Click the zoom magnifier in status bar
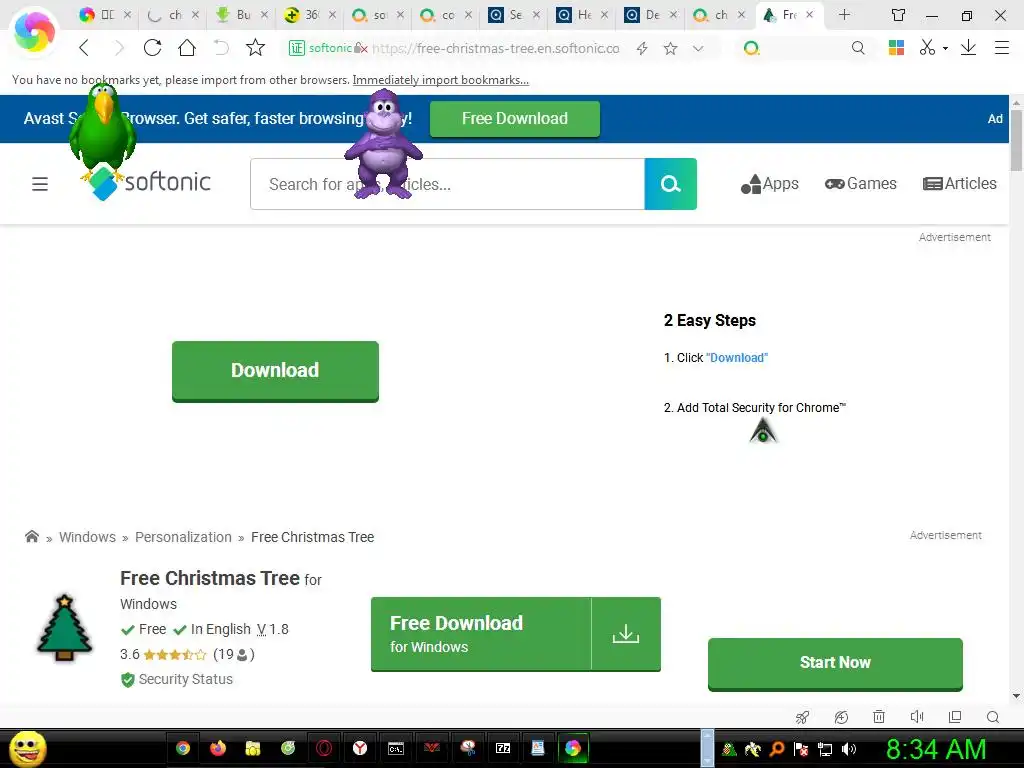Image resolution: width=1024 pixels, height=768 pixels. pos(993,717)
